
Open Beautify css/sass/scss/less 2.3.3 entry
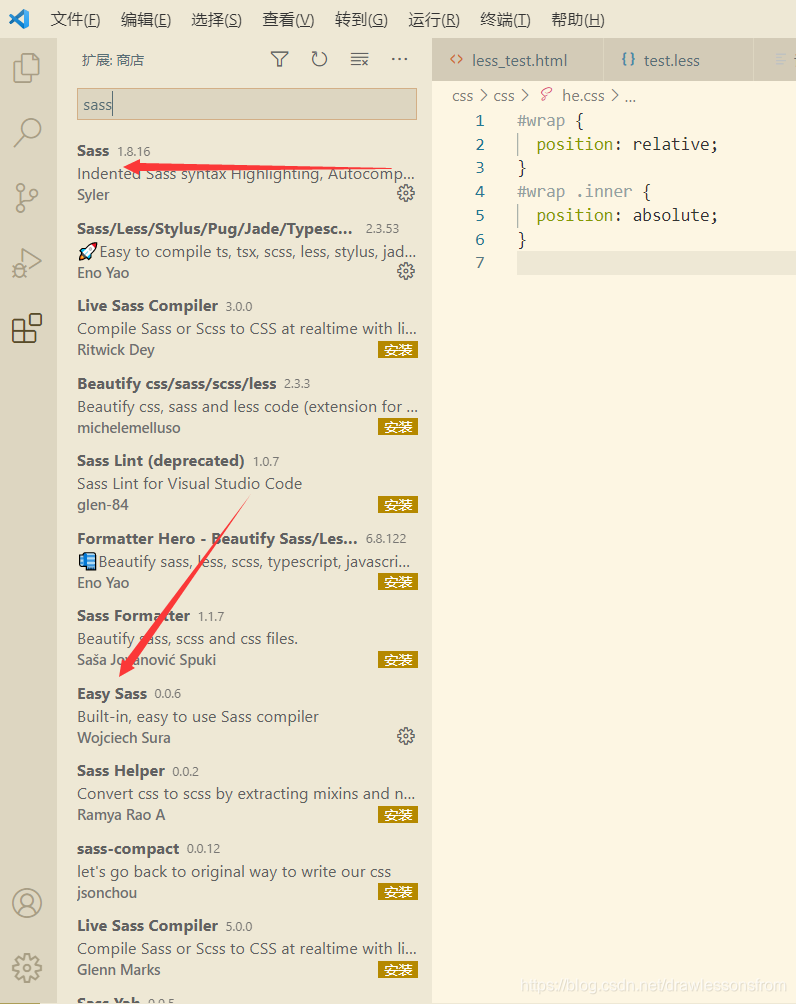(x=247, y=405)
